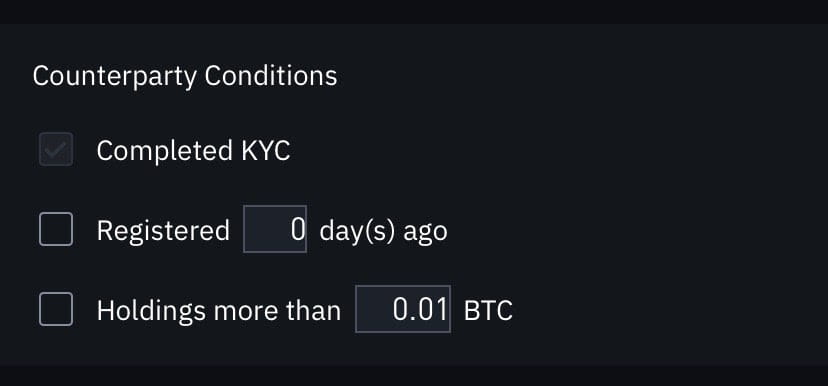
Task: Click the day(s) ago label
Action: click(383, 231)
